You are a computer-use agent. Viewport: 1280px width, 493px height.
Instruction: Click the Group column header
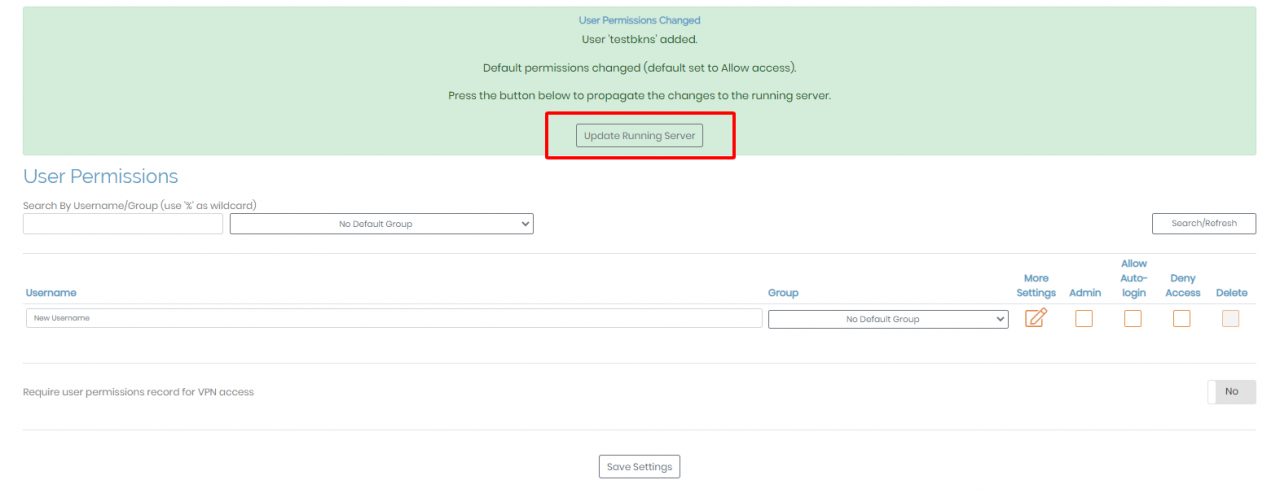(783, 293)
